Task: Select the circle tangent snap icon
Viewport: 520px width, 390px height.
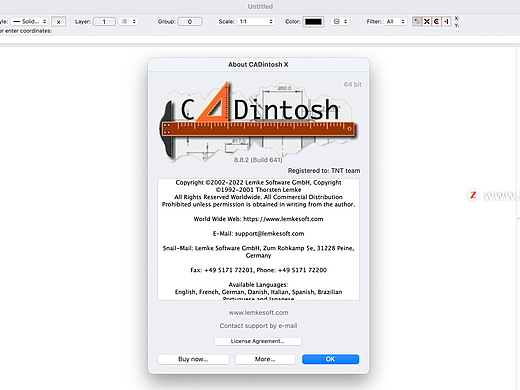Action: point(436,22)
